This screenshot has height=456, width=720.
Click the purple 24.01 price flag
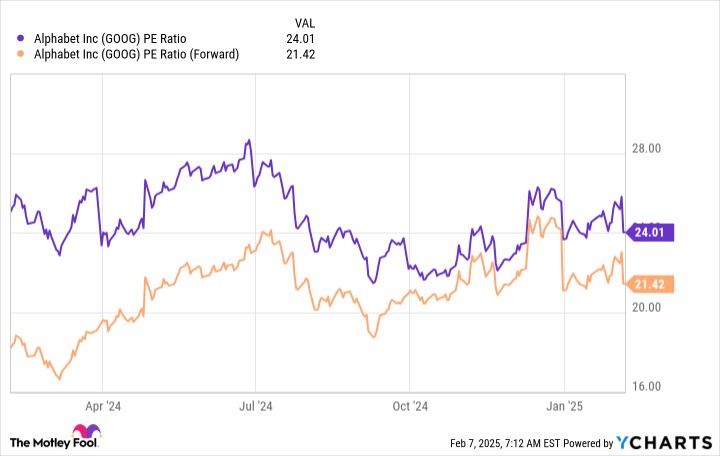pos(649,232)
